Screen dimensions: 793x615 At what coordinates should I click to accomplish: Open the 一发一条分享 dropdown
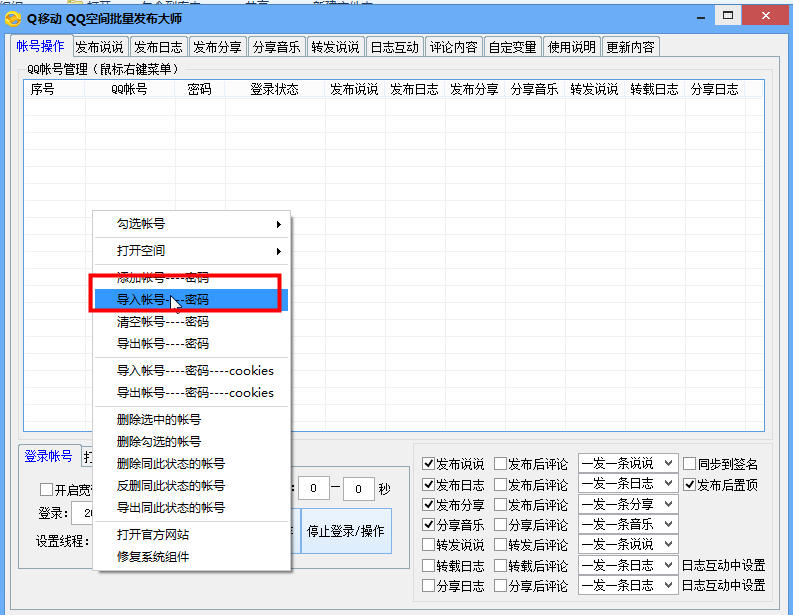click(x=628, y=504)
